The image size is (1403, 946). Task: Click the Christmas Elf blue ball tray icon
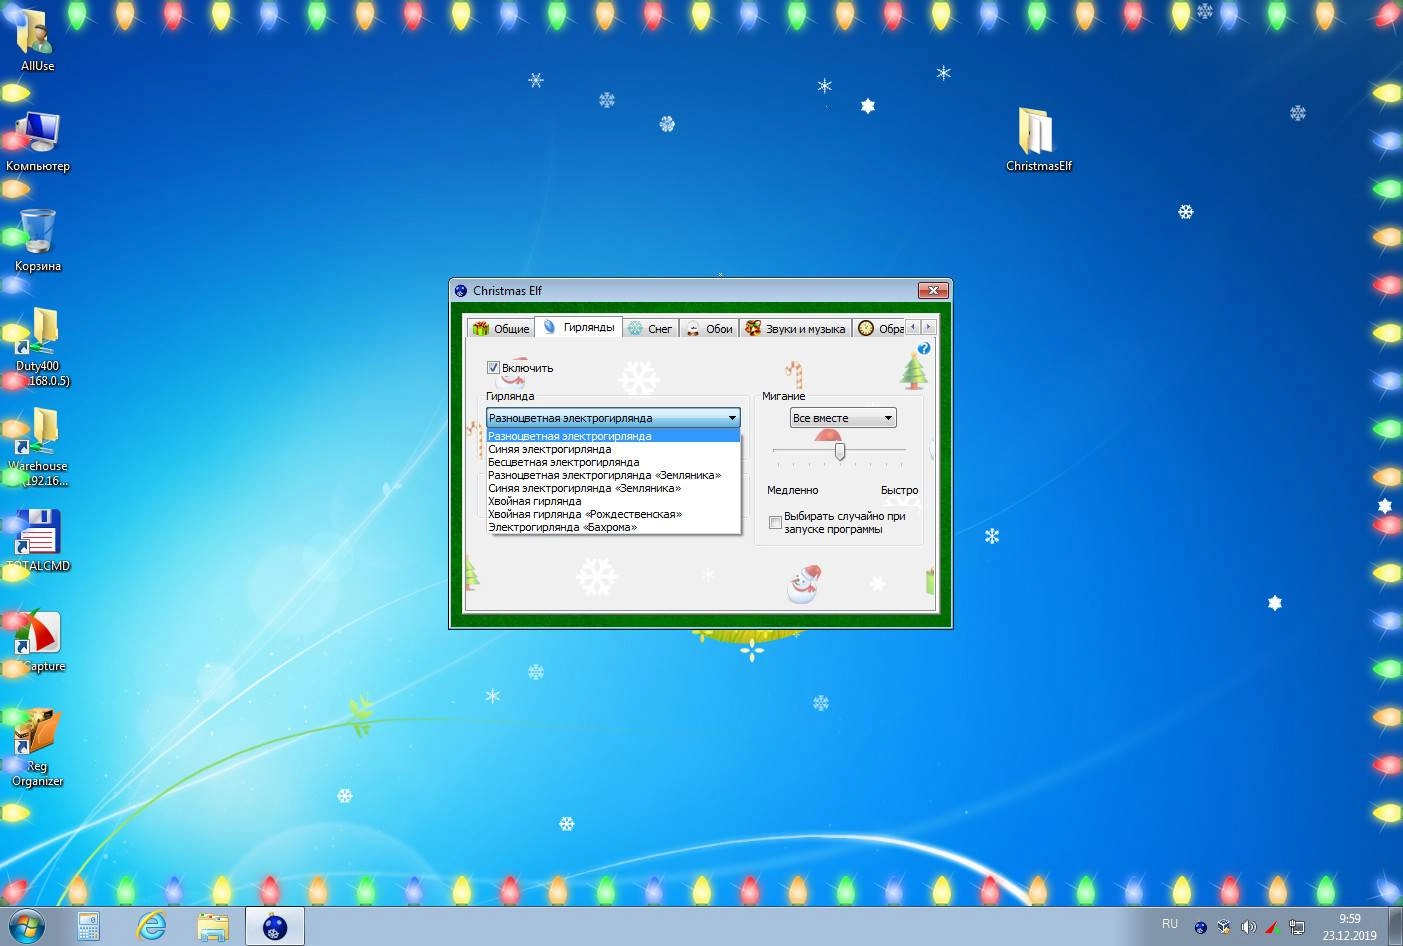[1200, 927]
